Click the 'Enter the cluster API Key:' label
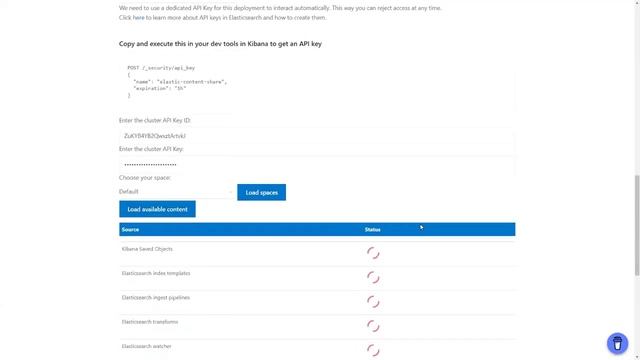 point(151,149)
